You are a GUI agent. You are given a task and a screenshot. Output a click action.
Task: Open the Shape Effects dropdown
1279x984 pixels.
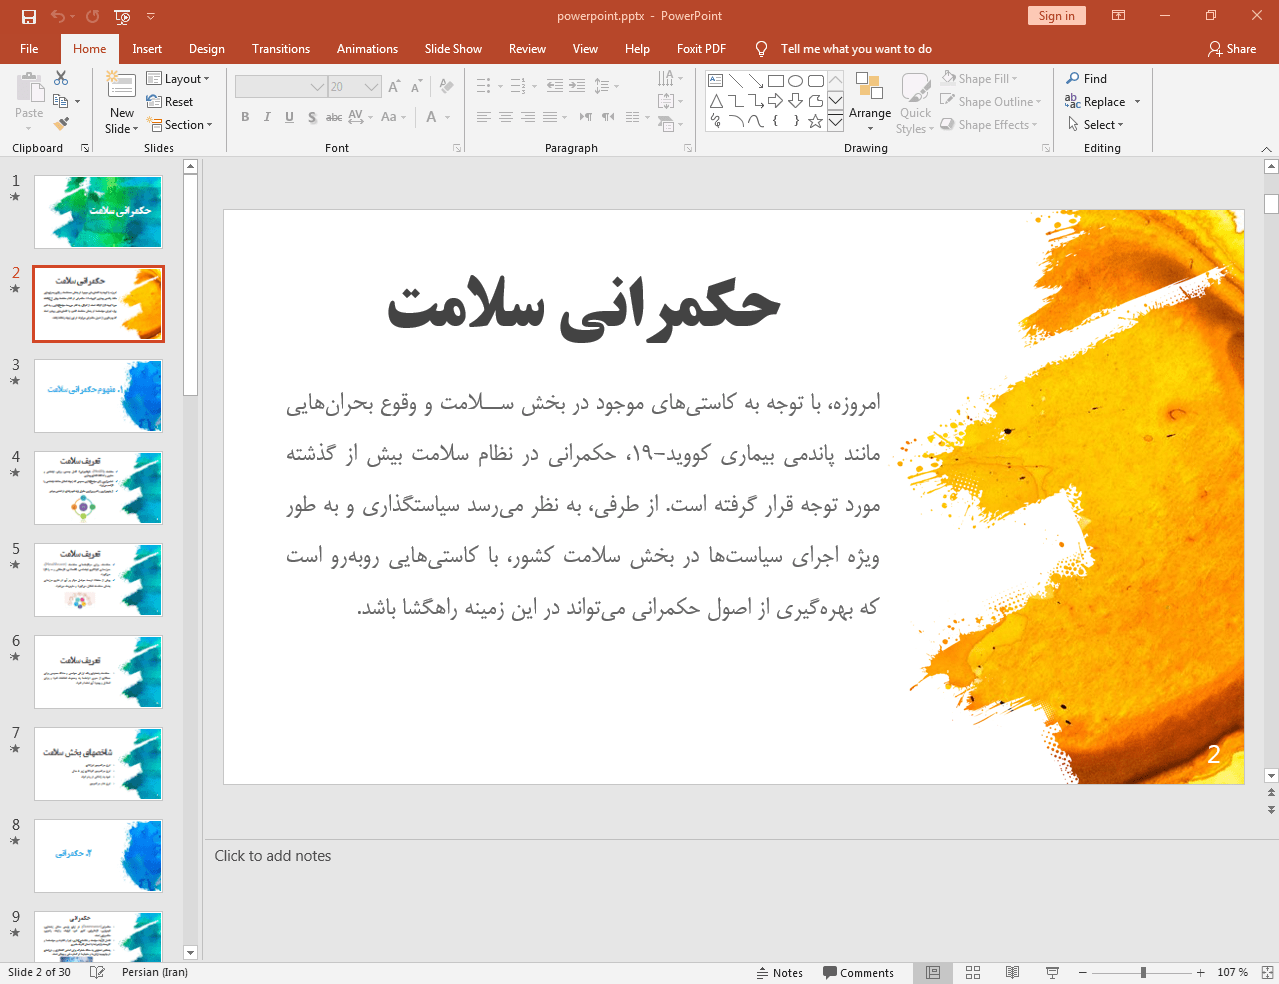pyautogui.click(x=989, y=125)
